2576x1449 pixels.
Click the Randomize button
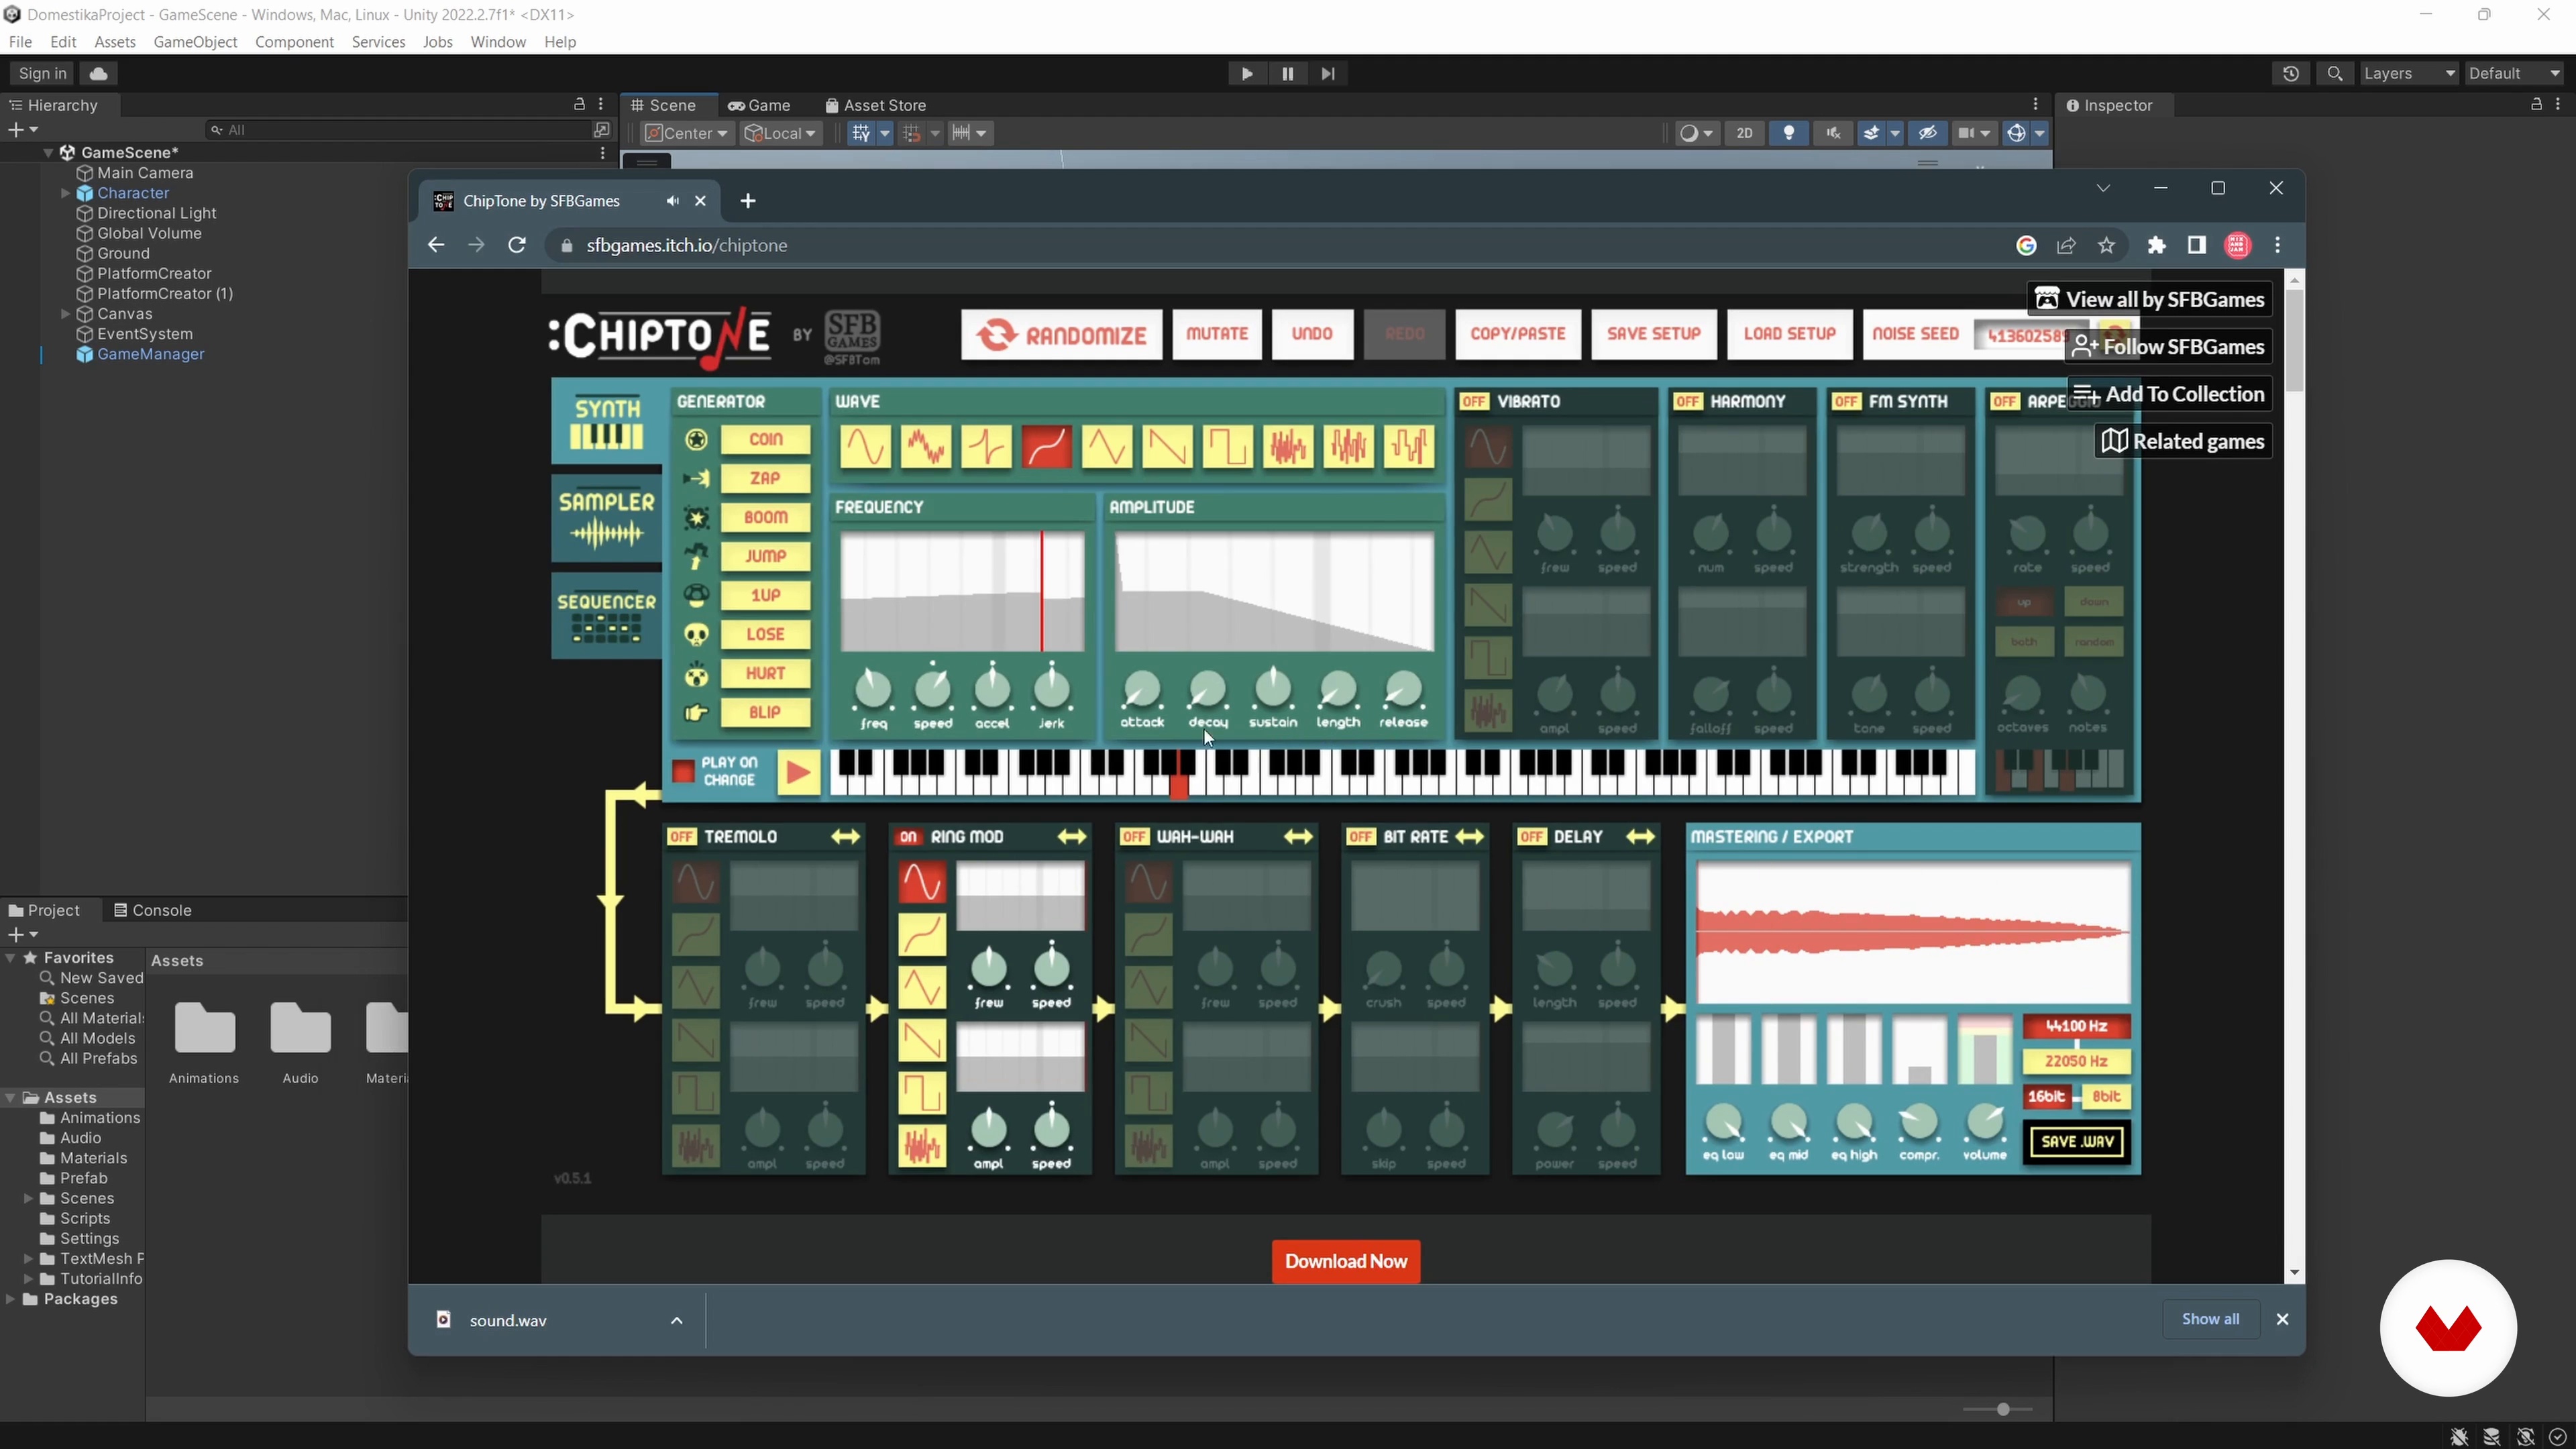coord(1062,334)
